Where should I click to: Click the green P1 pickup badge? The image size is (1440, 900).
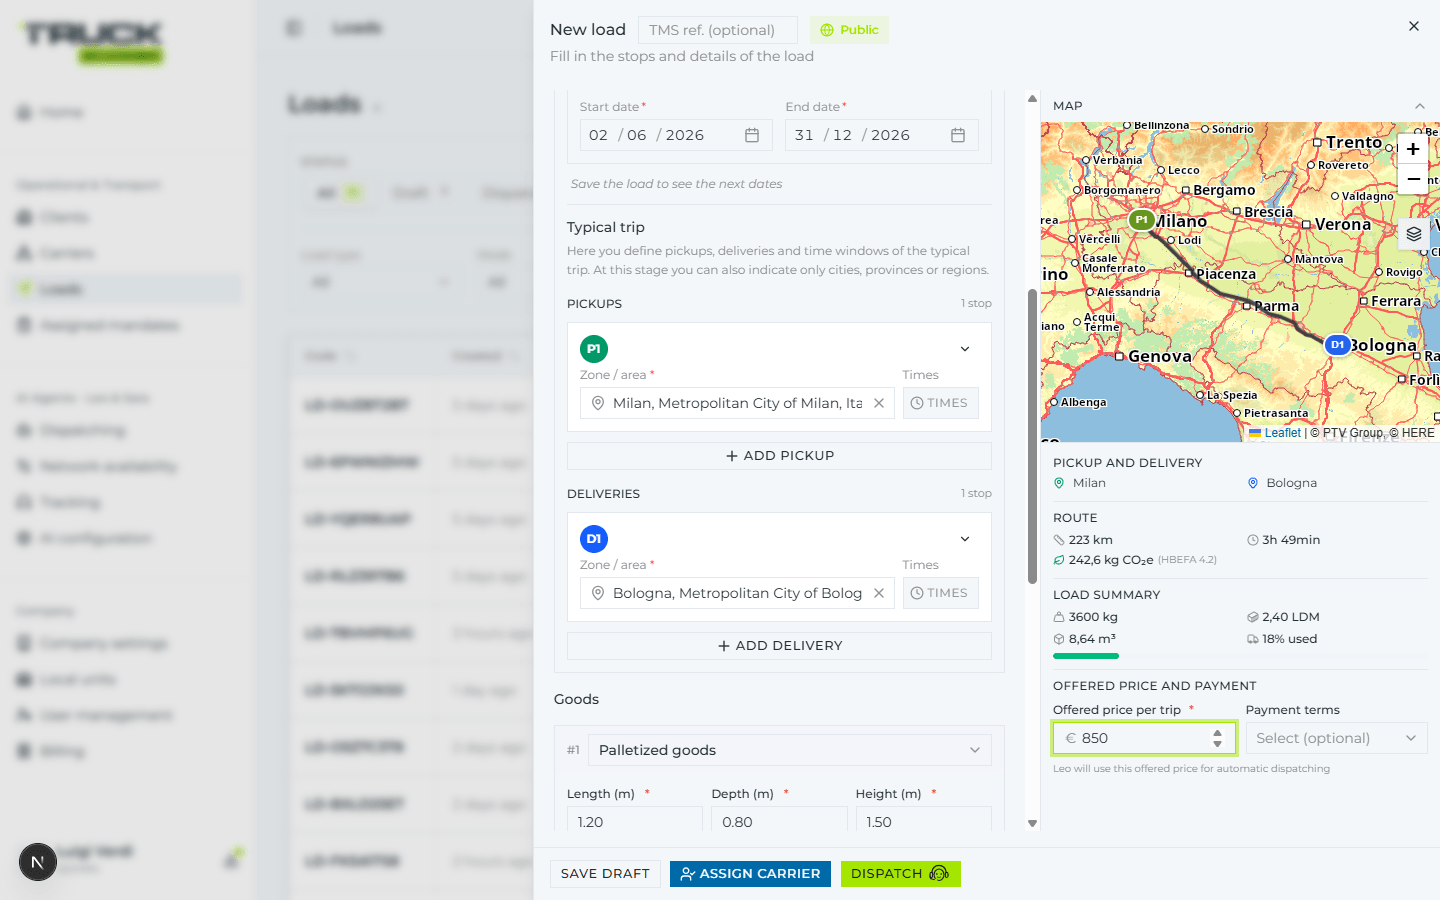click(594, 349)
